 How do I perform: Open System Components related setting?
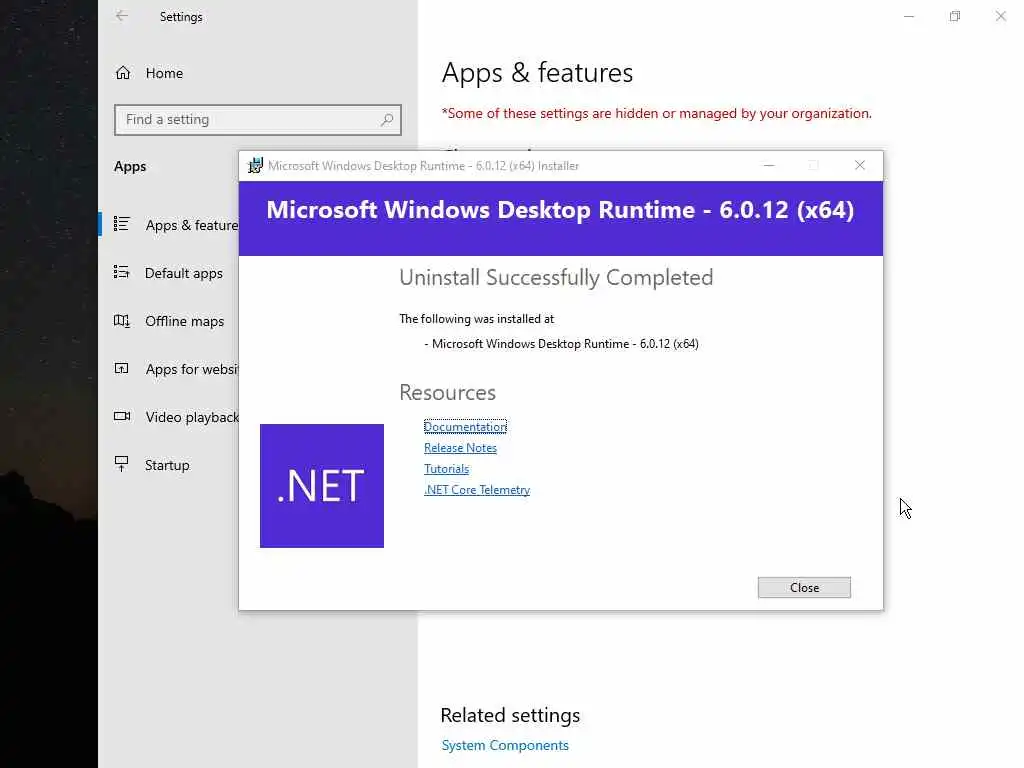tap(505, 745)
